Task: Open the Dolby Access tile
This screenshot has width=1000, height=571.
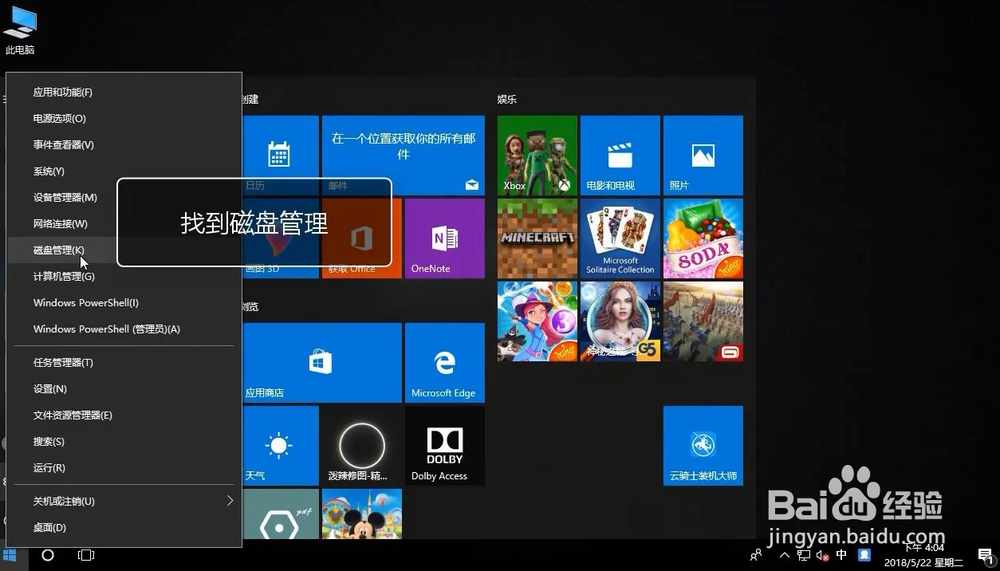Action: (445, 445)
